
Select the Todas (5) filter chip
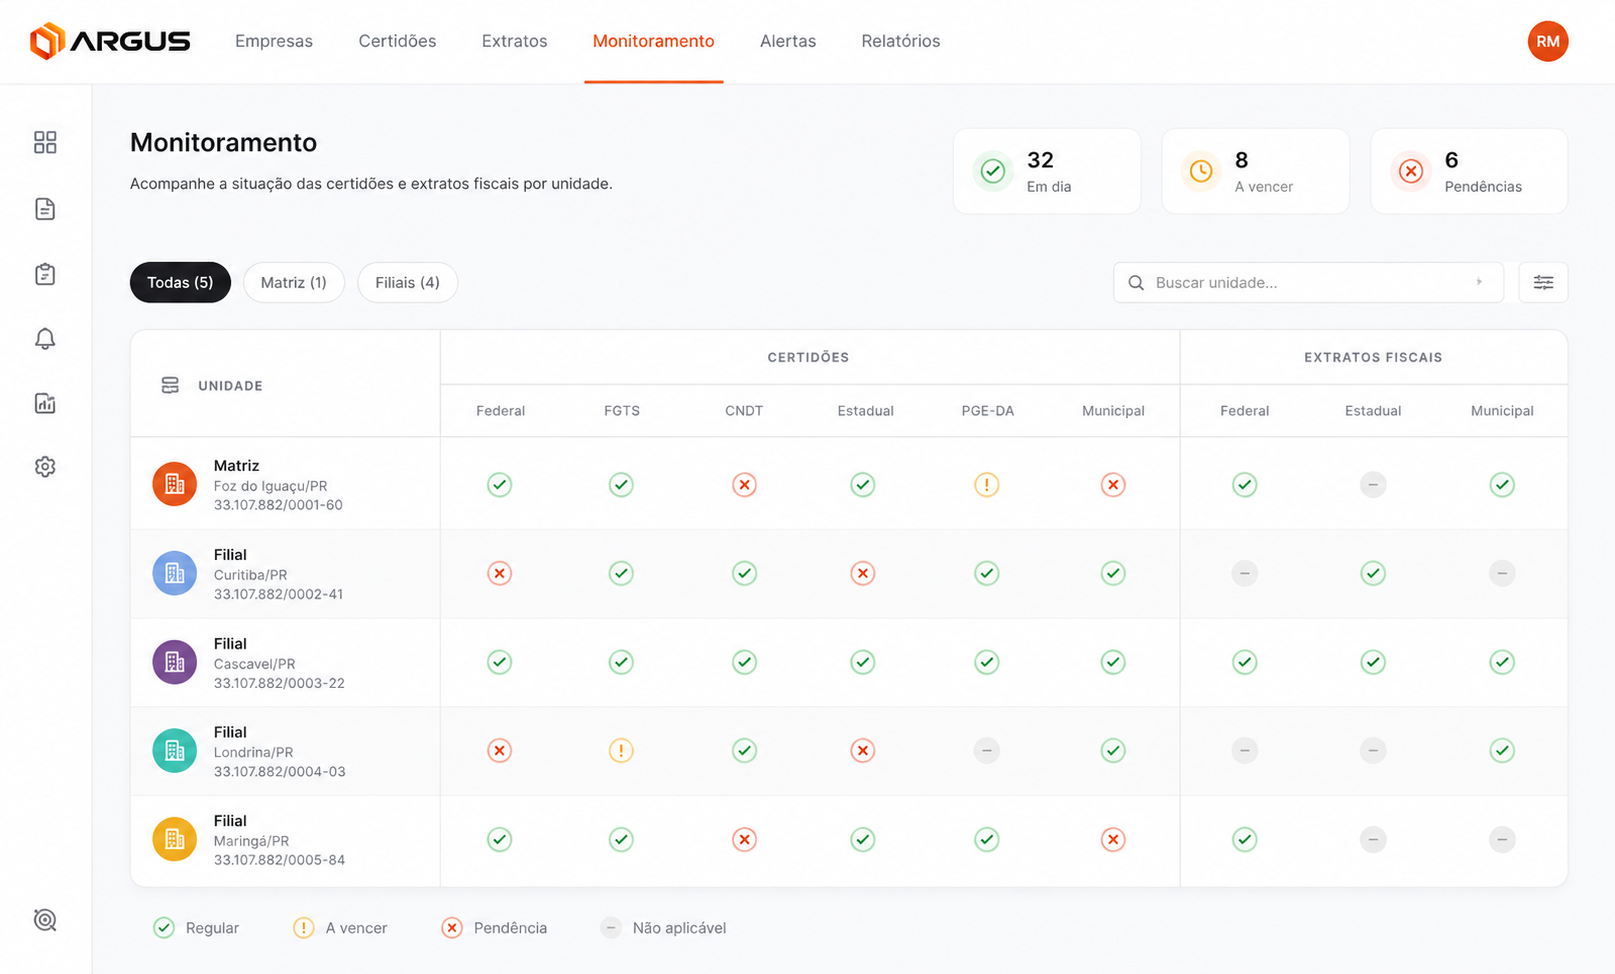tap(180, 282)
